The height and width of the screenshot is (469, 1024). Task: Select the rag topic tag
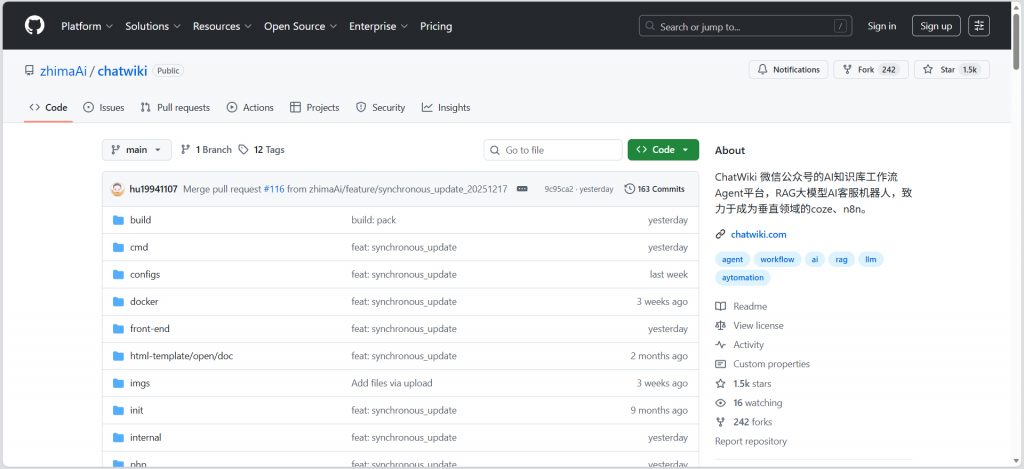841,259
